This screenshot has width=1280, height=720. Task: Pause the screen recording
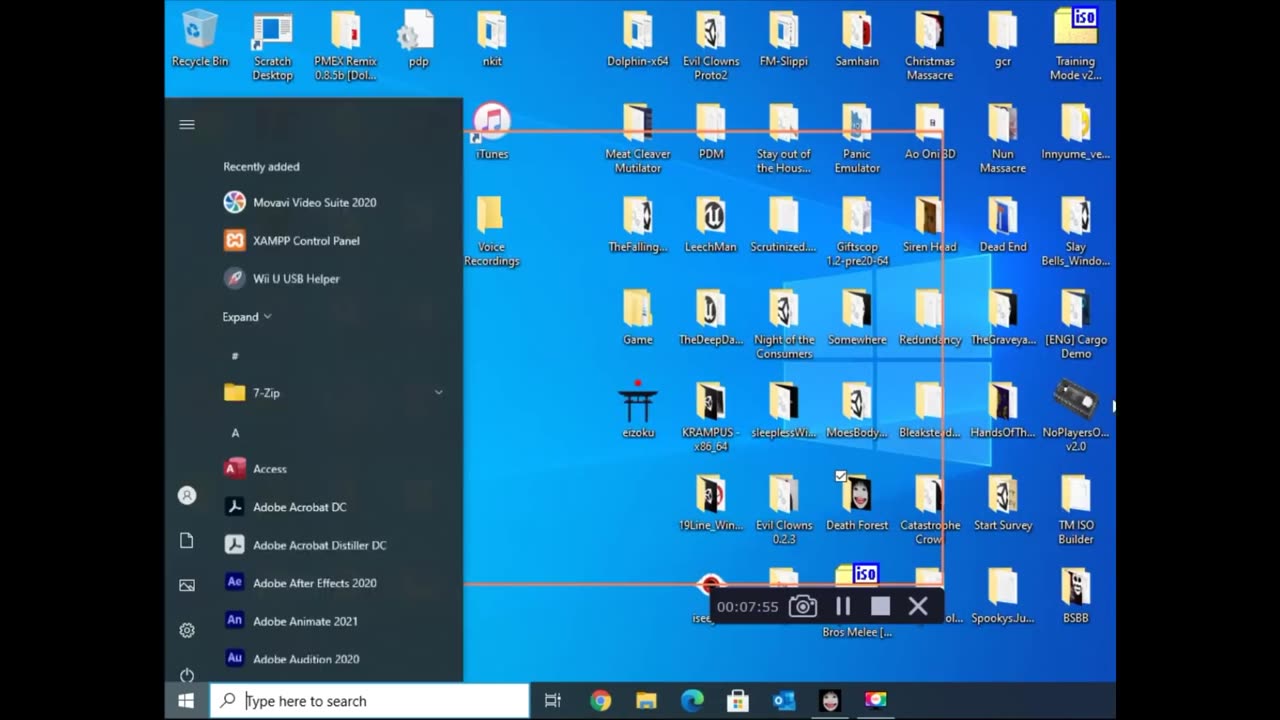pyautogui.click(x=843, y=606)
